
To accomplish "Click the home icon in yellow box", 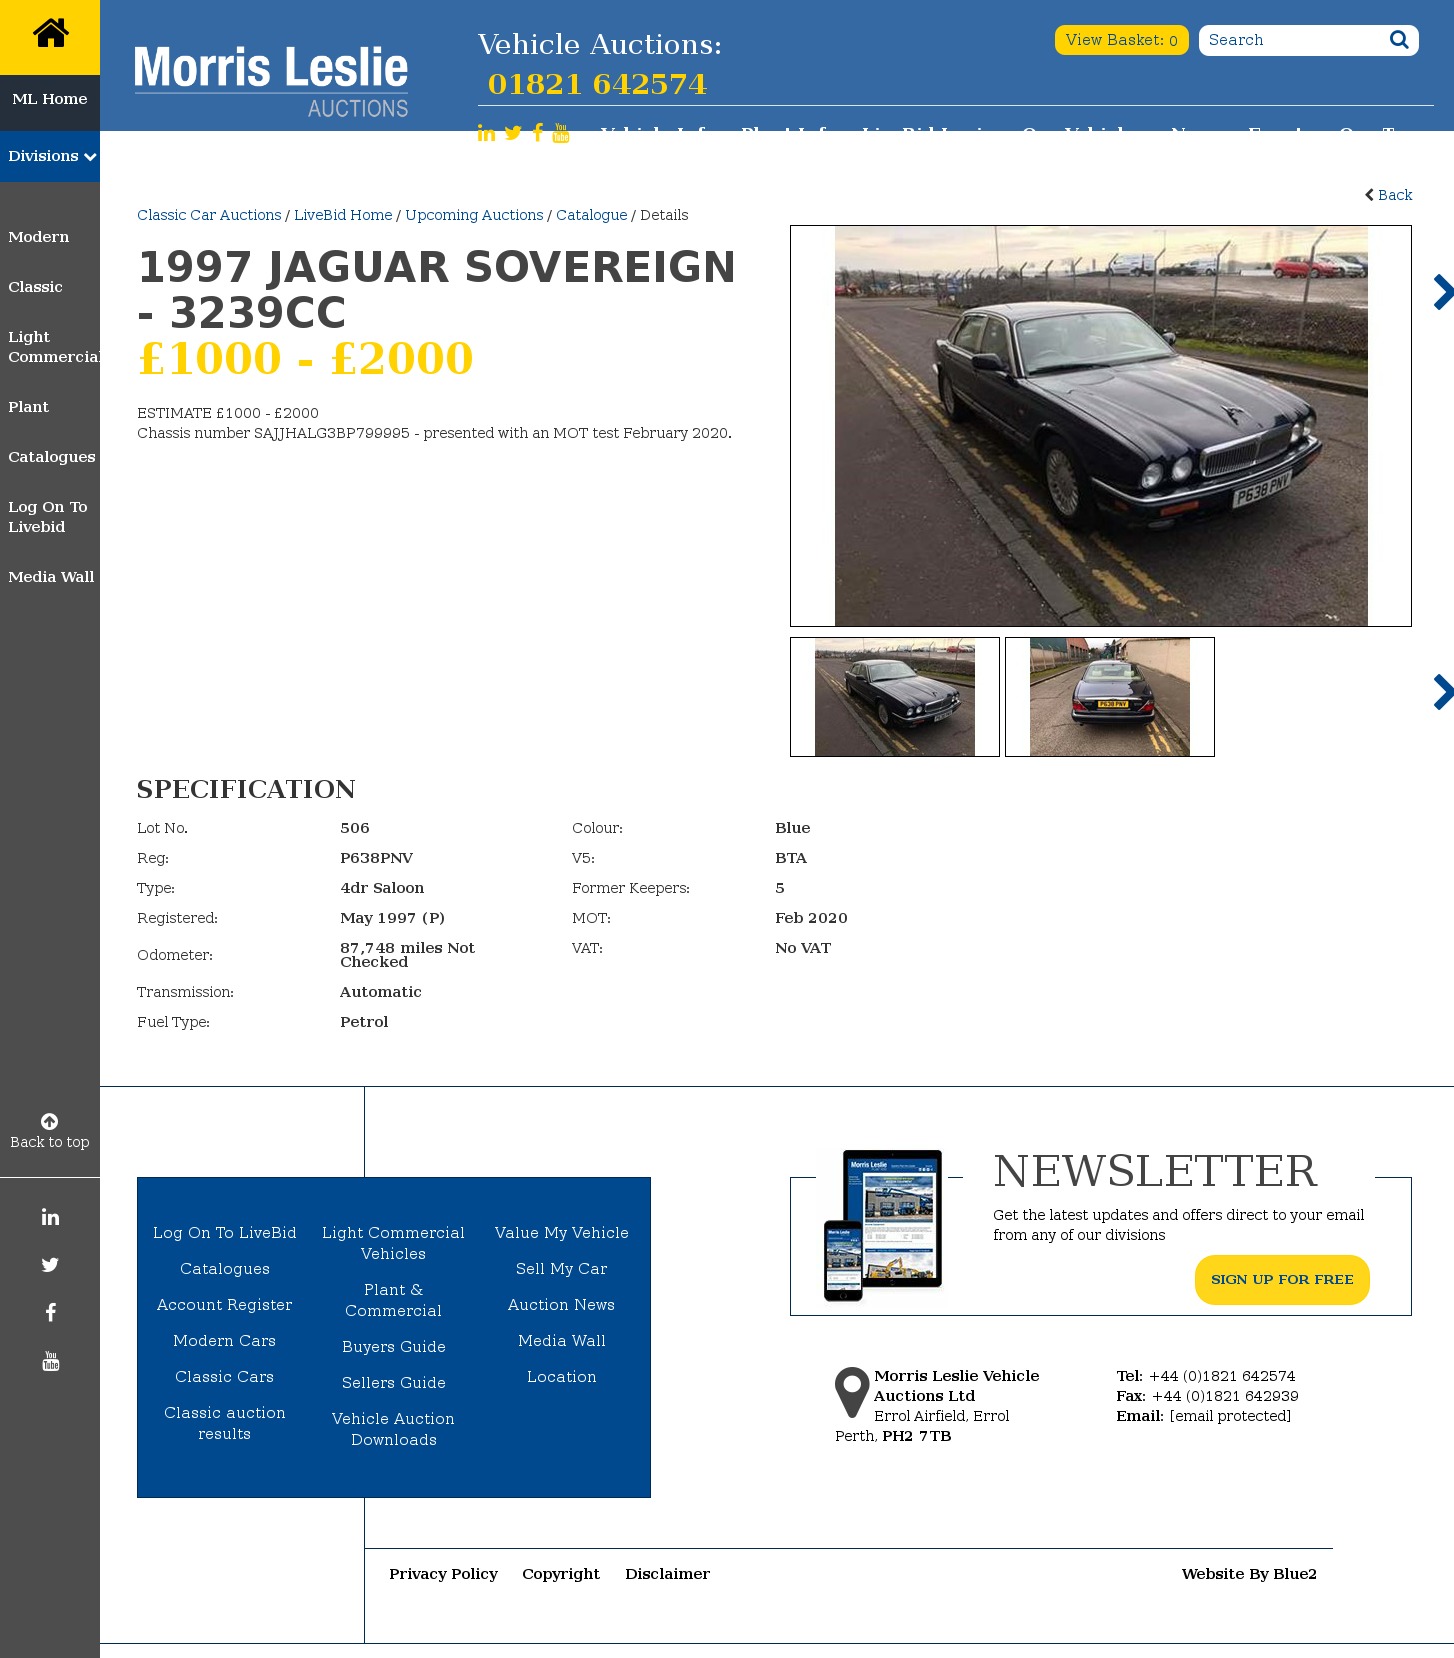I will 50,33.
